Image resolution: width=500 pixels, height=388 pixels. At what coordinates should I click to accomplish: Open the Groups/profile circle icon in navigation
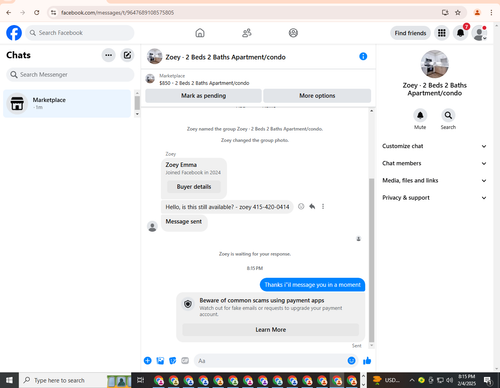click(x=293, y=33)
